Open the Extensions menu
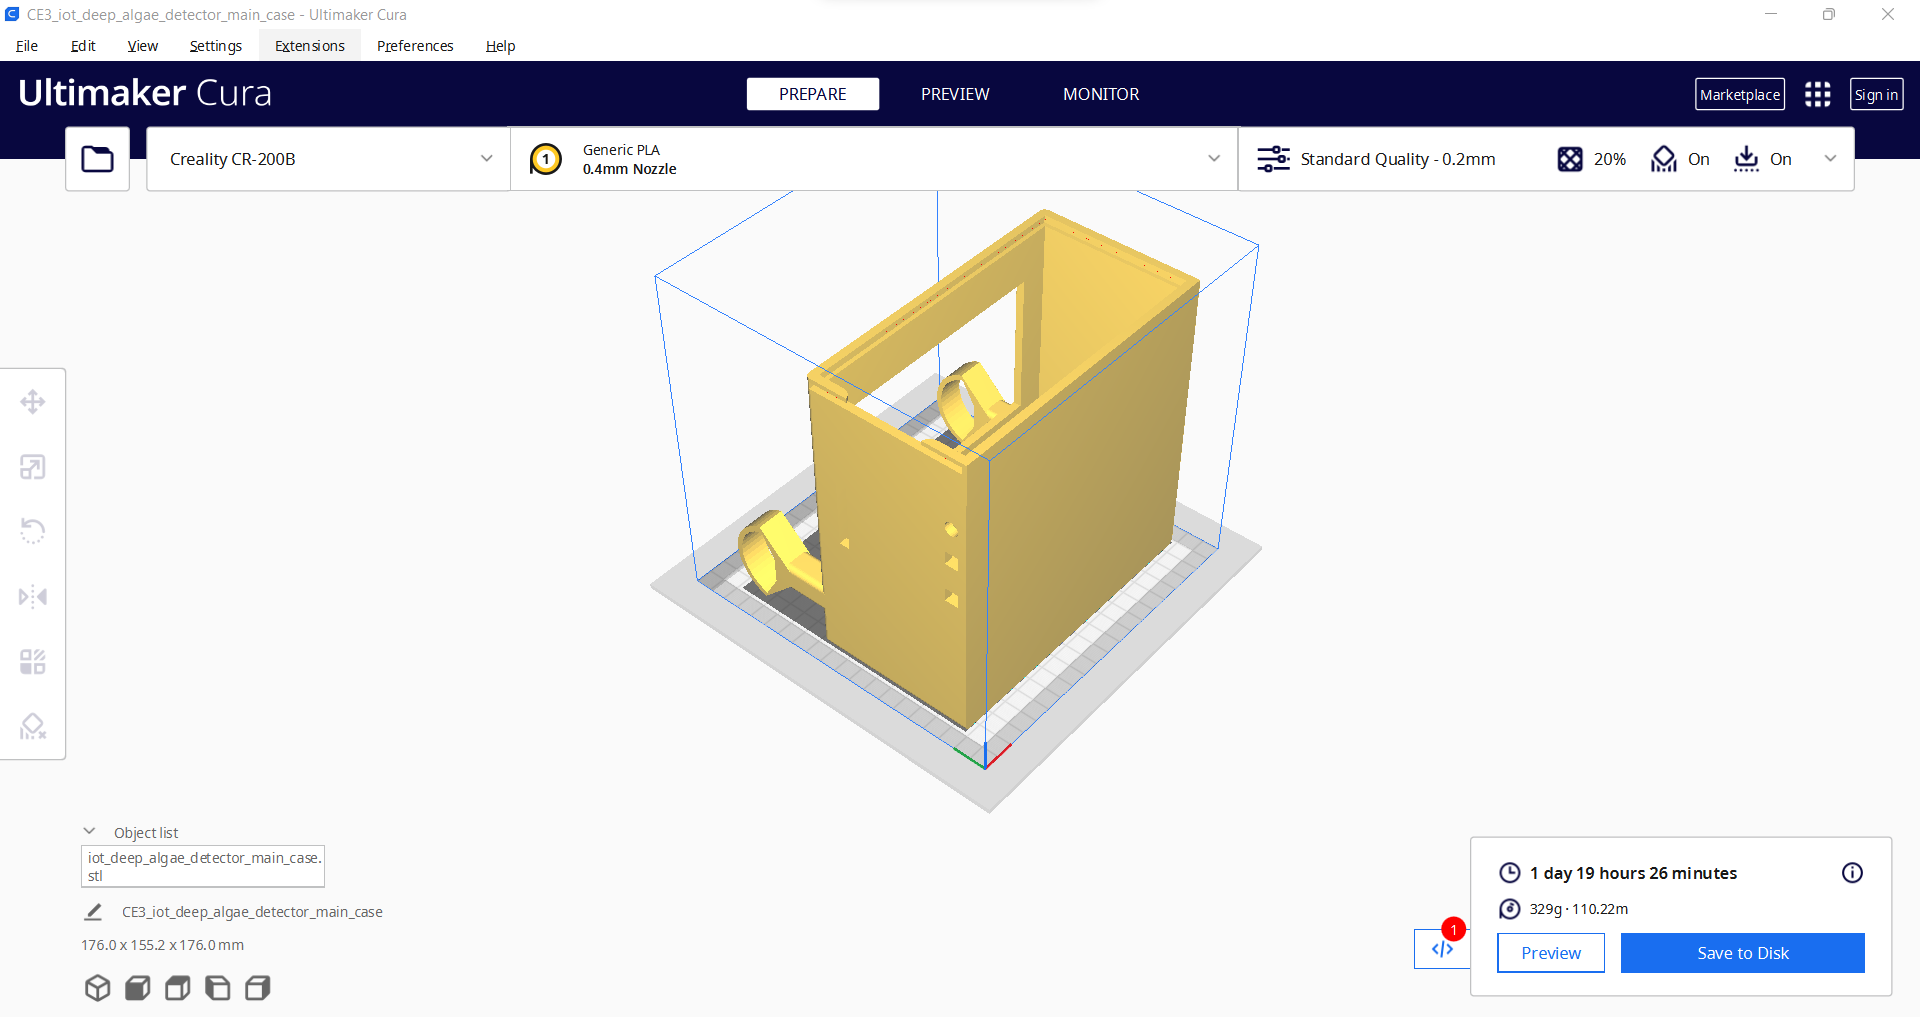 (x=310, y=46)
